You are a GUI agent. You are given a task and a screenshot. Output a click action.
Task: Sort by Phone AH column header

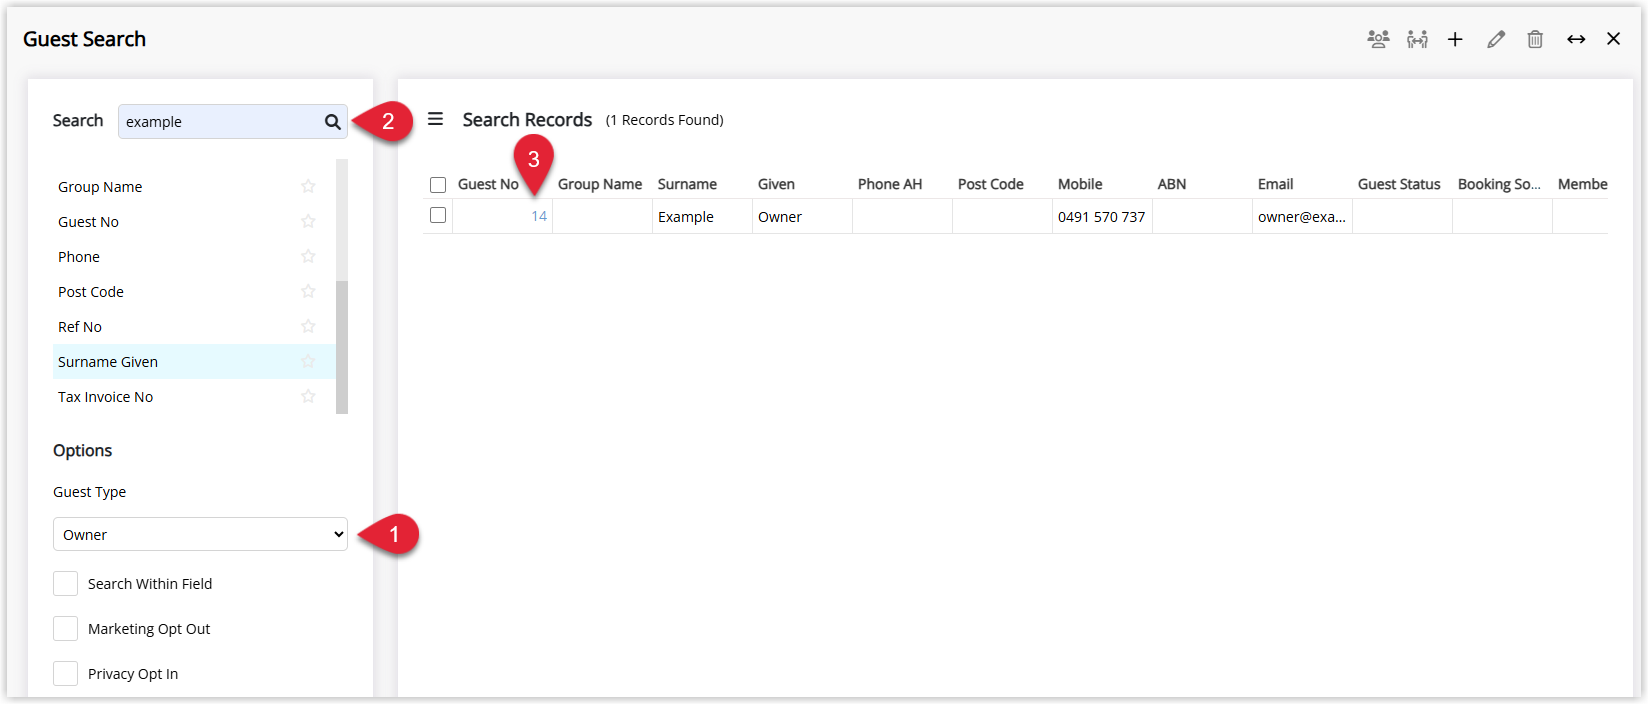[x=890, y=184]
